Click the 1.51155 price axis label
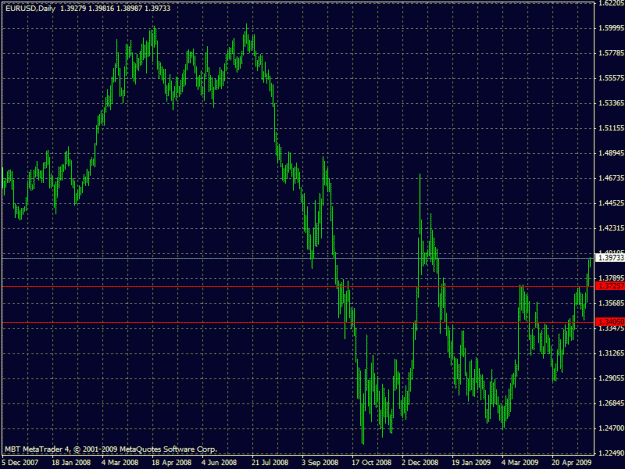This screenshot has height=469, width=625. click(611, 128)
